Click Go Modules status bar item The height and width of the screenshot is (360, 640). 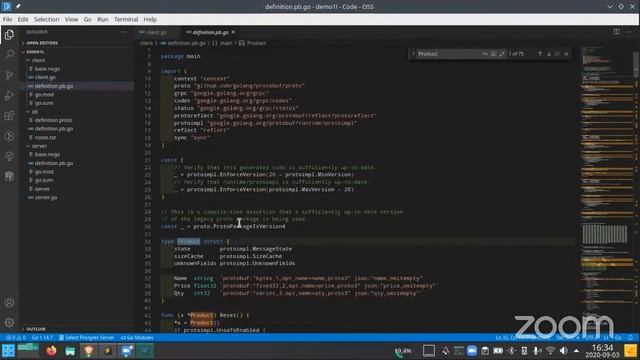[137, 338]
